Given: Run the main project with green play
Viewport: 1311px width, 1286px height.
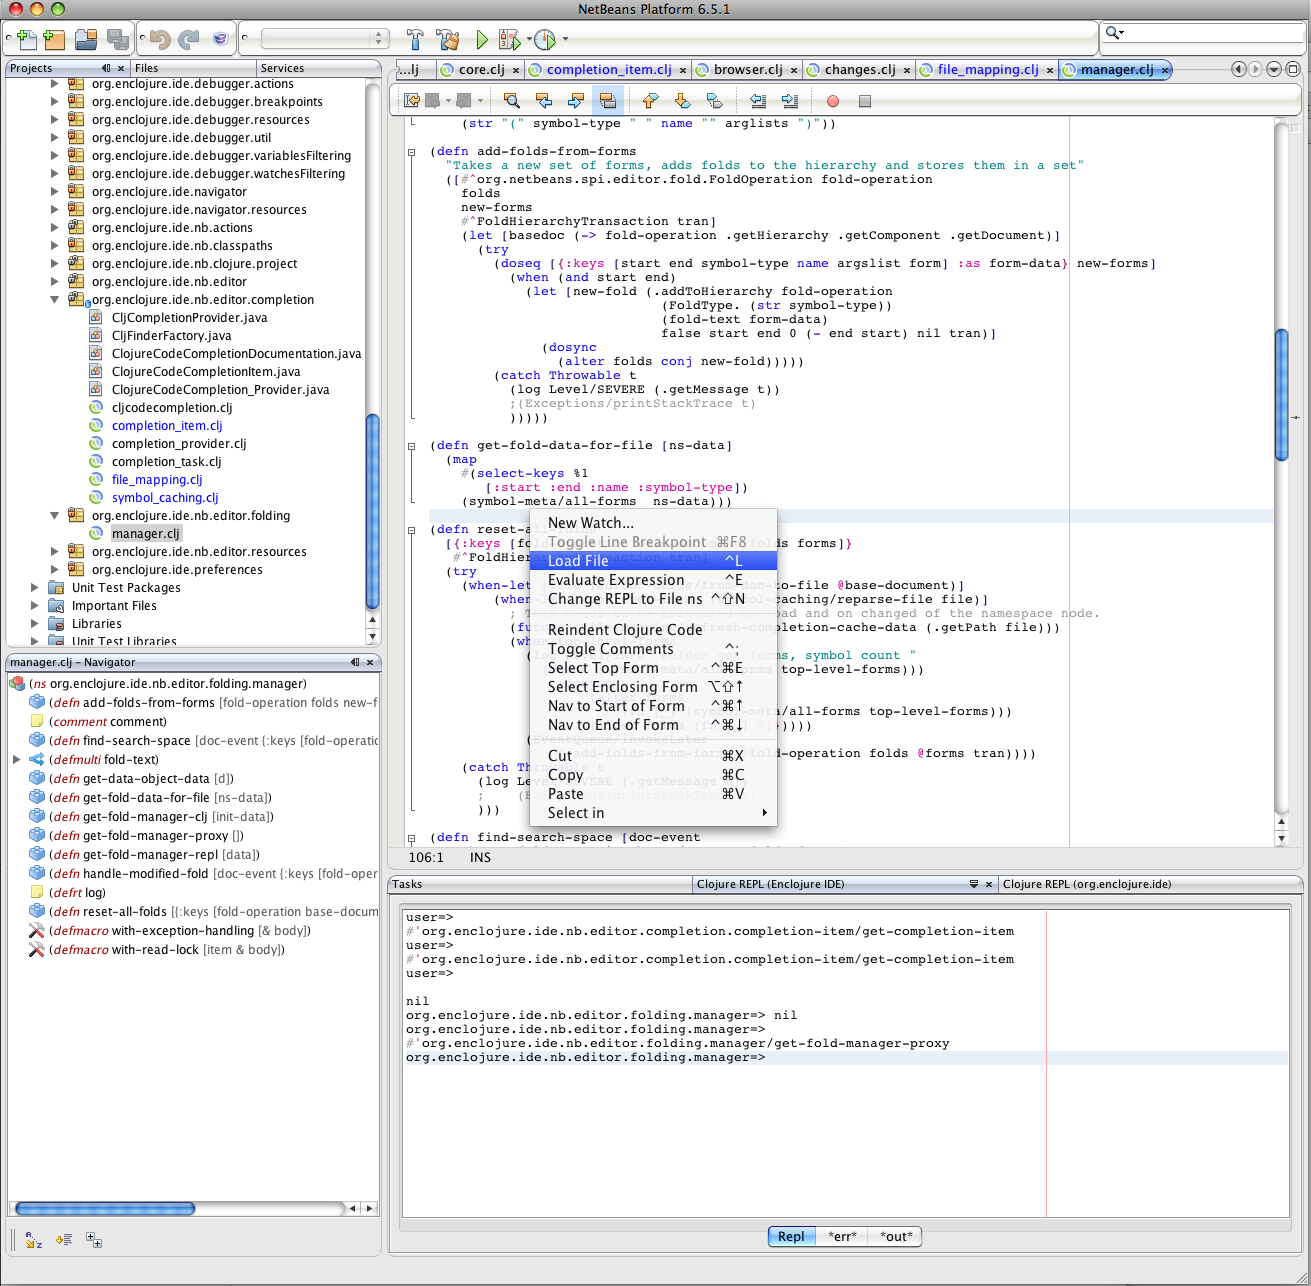Looking at the screenshot, I should tap(482, 39).
